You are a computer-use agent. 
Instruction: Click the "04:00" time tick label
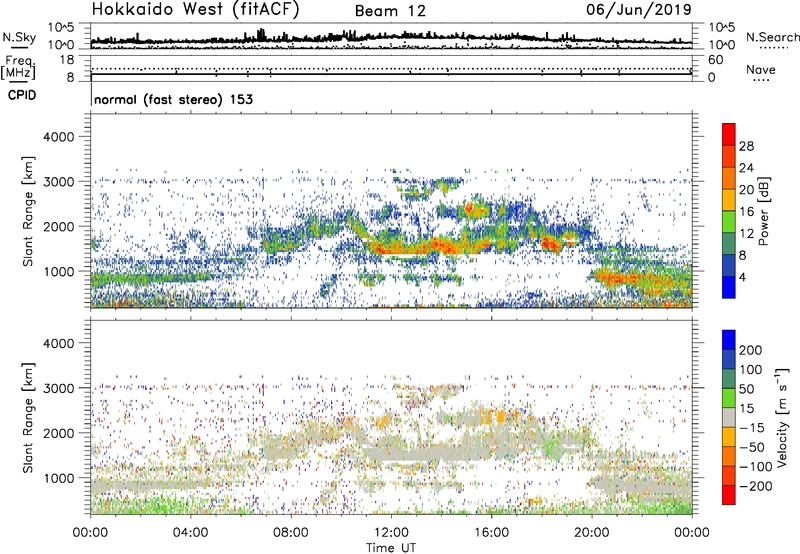(x=190, y=533)
